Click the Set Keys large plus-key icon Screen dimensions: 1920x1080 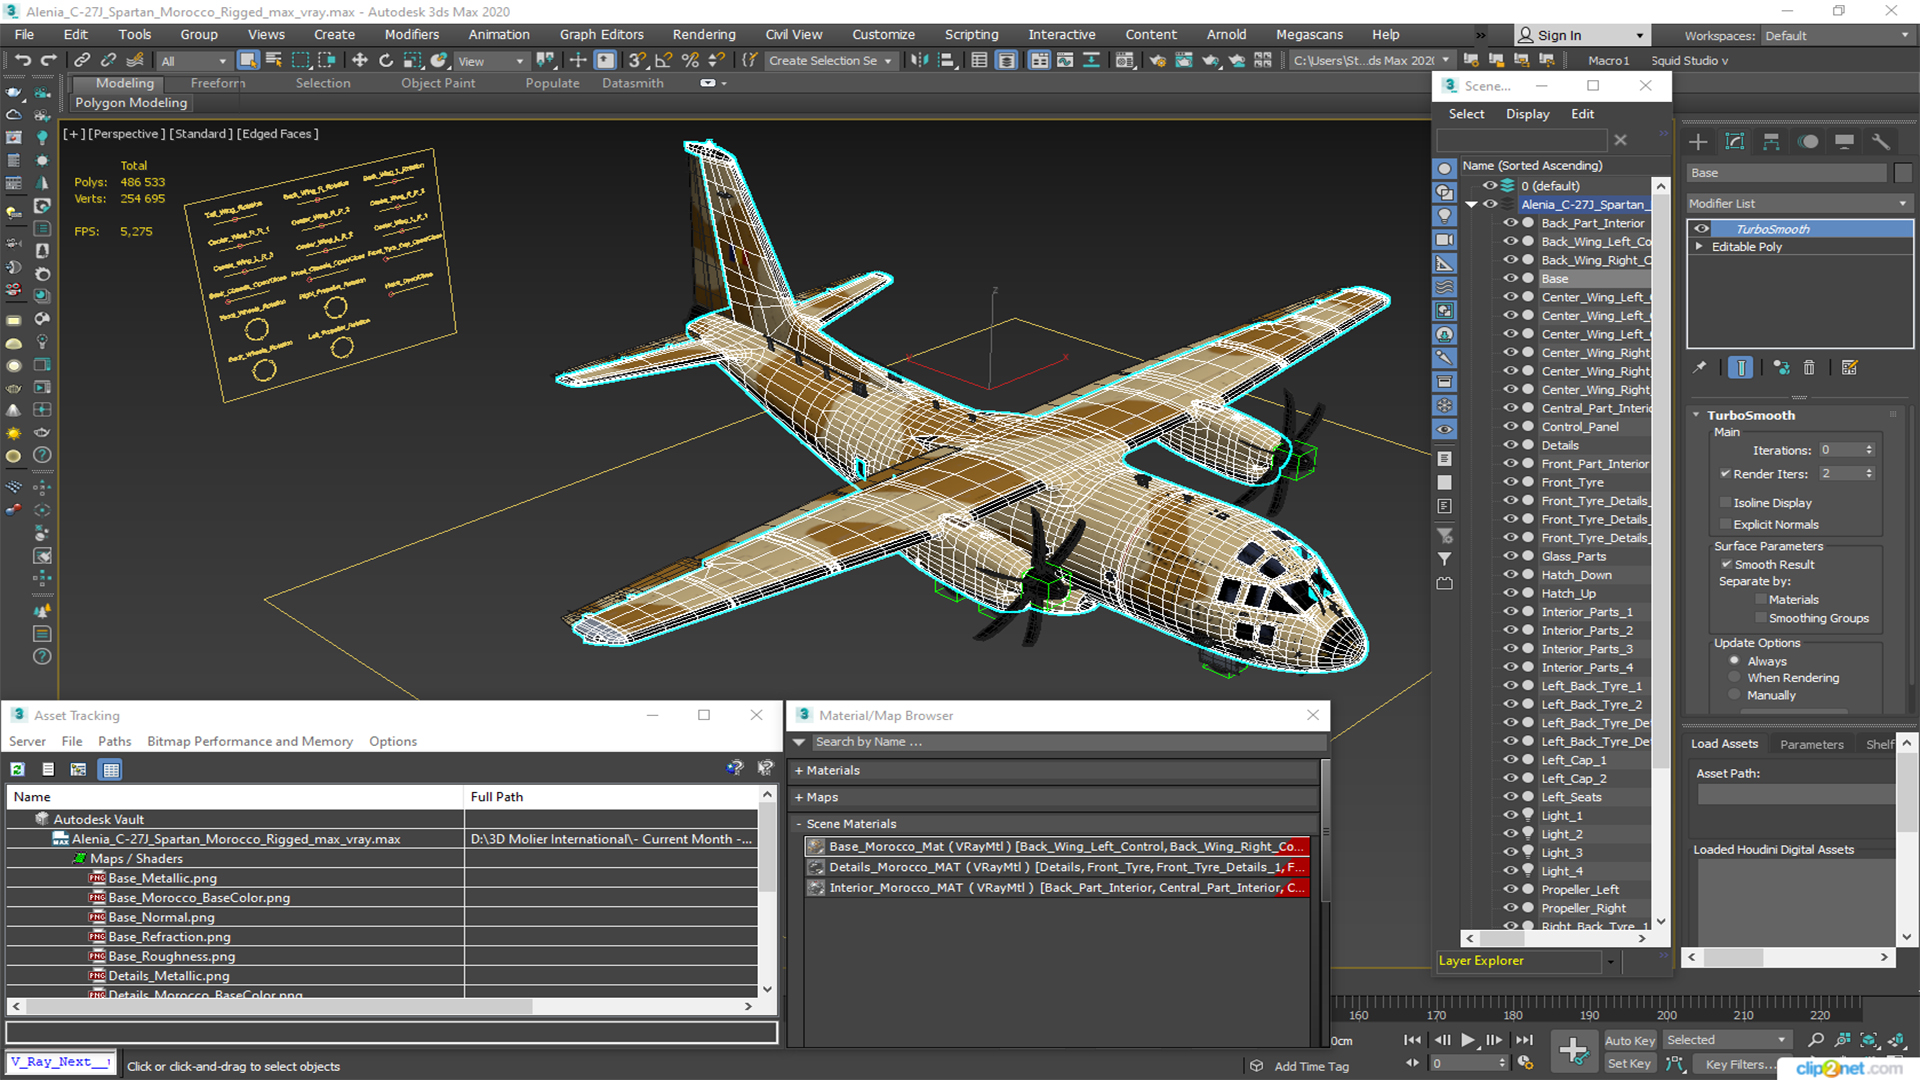tap(1573, 1051)
